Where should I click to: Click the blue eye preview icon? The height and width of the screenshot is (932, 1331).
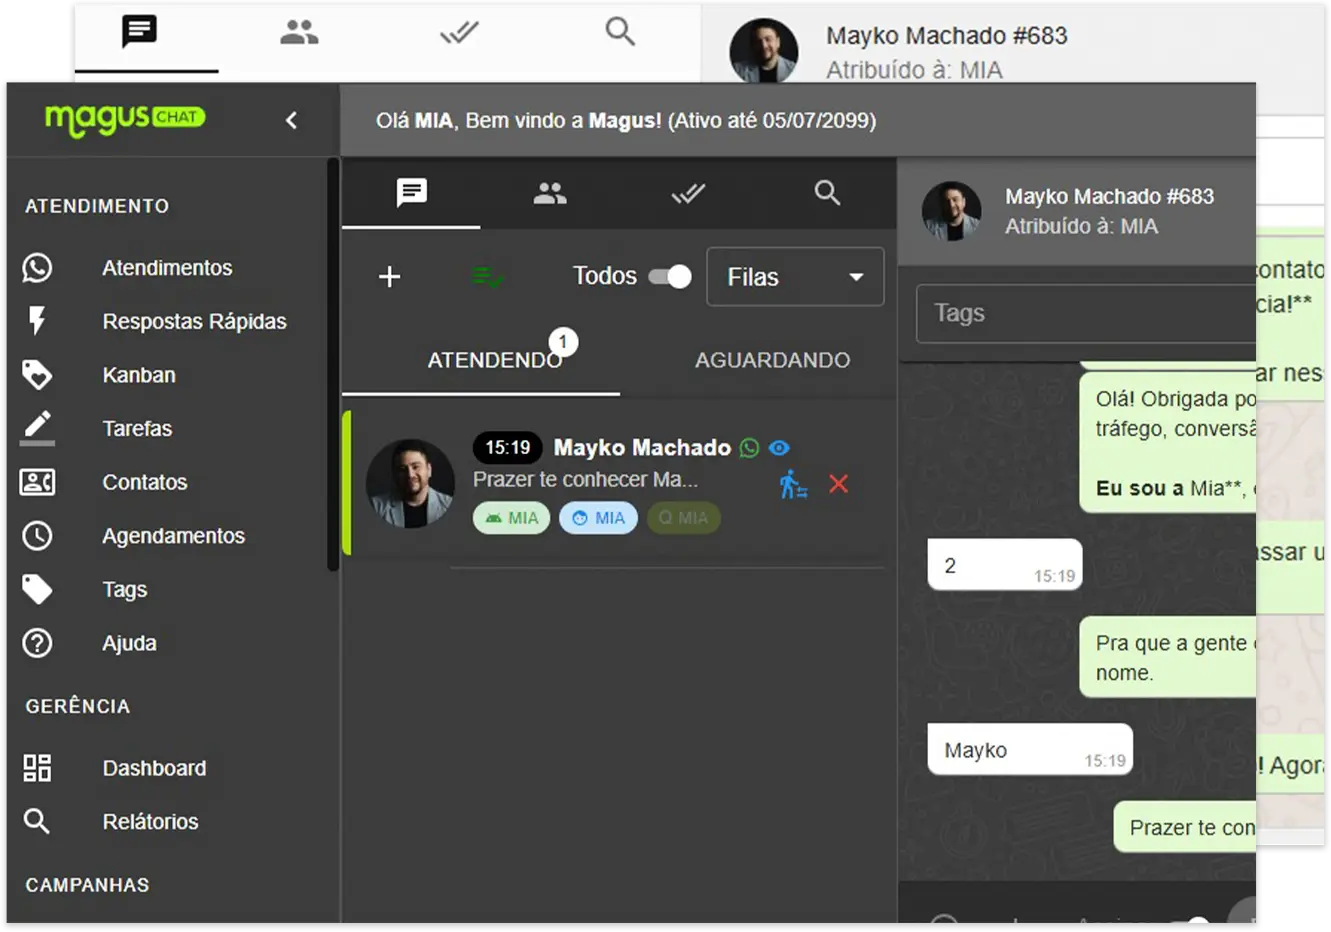pos(779,448)
